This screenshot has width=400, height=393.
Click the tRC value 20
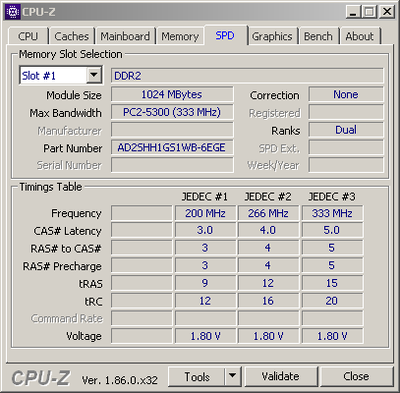[x=332, y=301]
